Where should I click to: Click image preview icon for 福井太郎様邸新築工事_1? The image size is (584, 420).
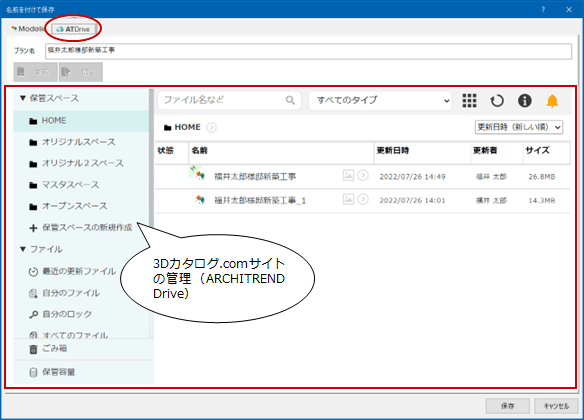click(x=348, y=200)
